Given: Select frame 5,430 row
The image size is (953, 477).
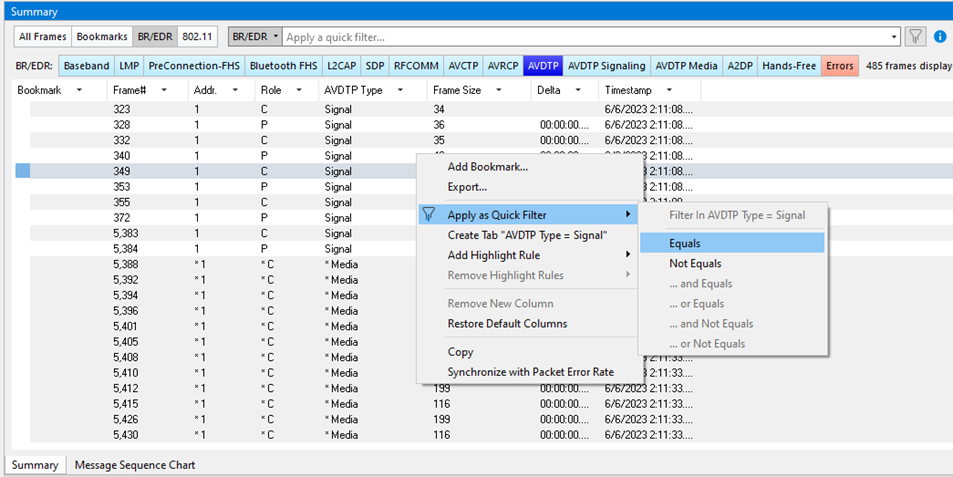Looking at the screenshot, I should coord(365,435).
